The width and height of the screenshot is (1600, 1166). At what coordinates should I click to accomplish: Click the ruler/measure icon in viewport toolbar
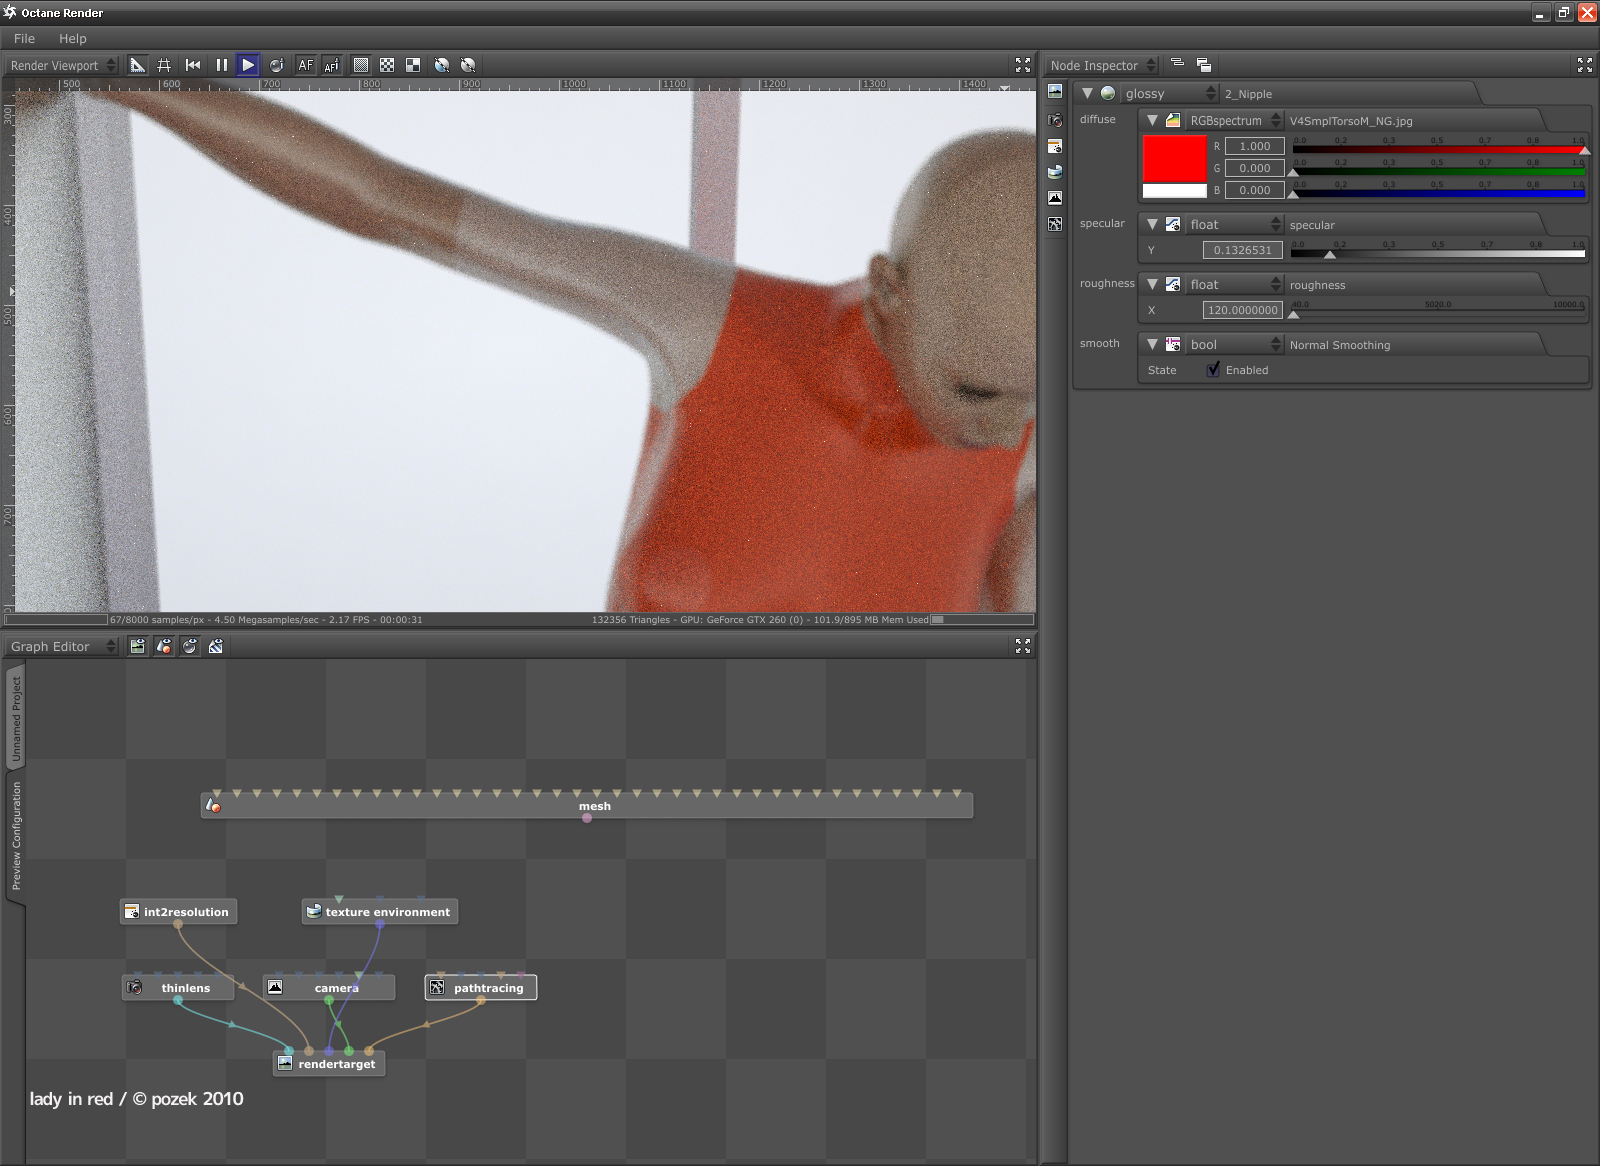click(138, 65)
